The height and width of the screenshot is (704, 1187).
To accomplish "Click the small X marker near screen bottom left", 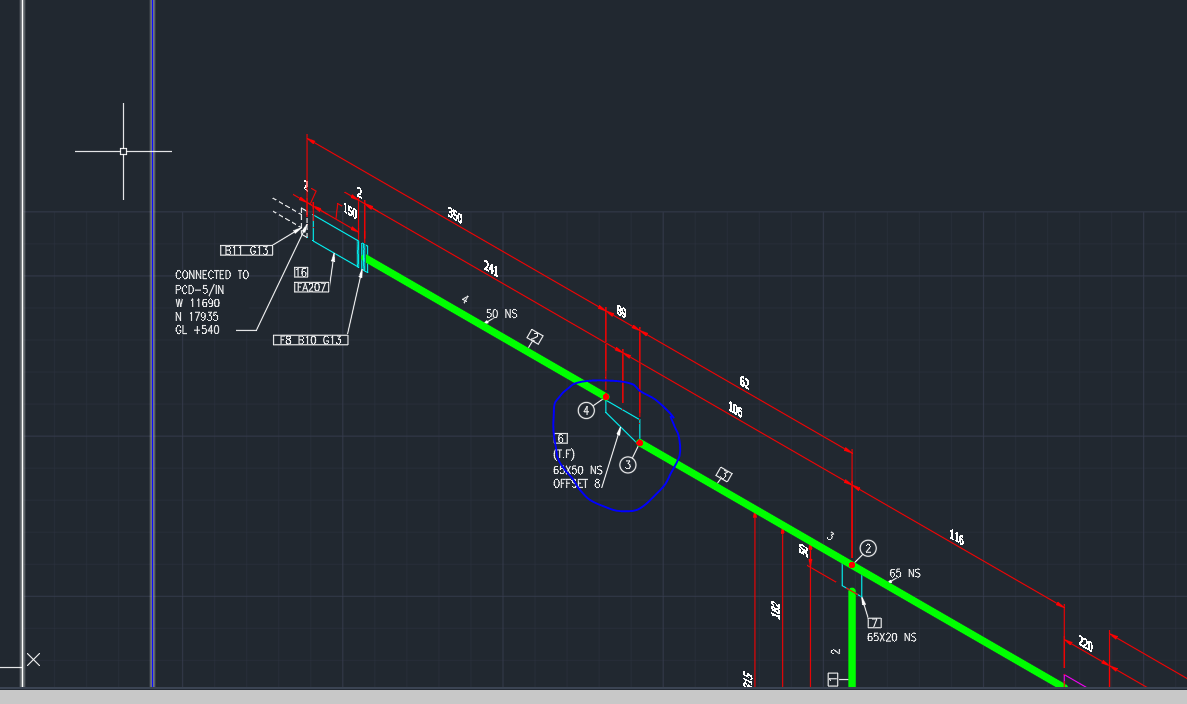I will [x=33, y=659].
